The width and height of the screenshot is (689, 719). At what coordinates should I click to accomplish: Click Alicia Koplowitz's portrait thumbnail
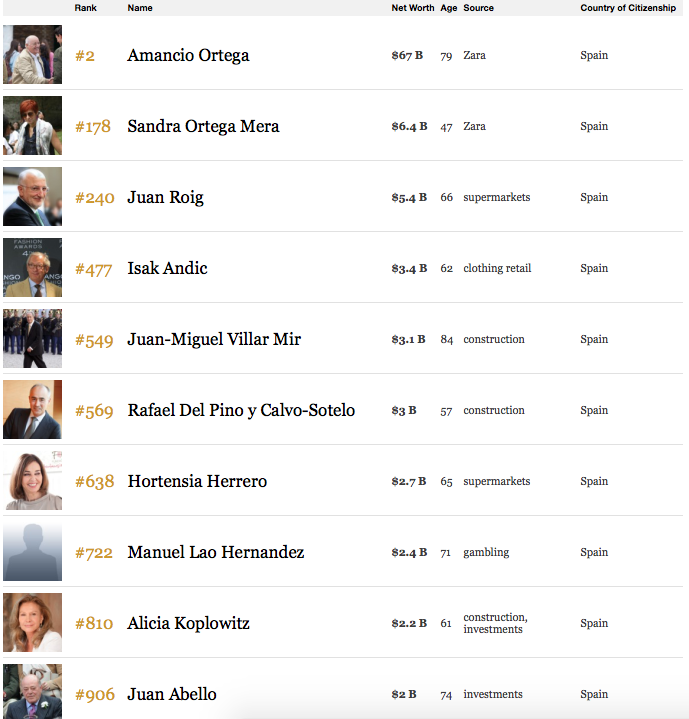point(32,623)
